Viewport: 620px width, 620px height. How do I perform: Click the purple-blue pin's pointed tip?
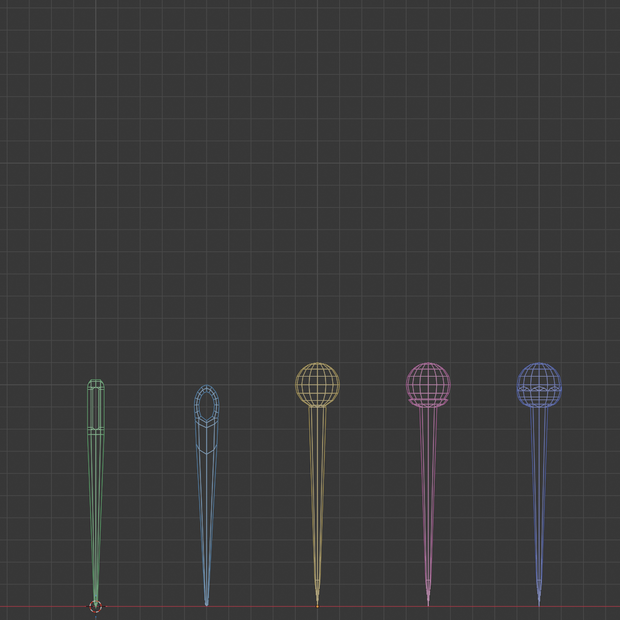pyautogui.click(x=539, y=598)
